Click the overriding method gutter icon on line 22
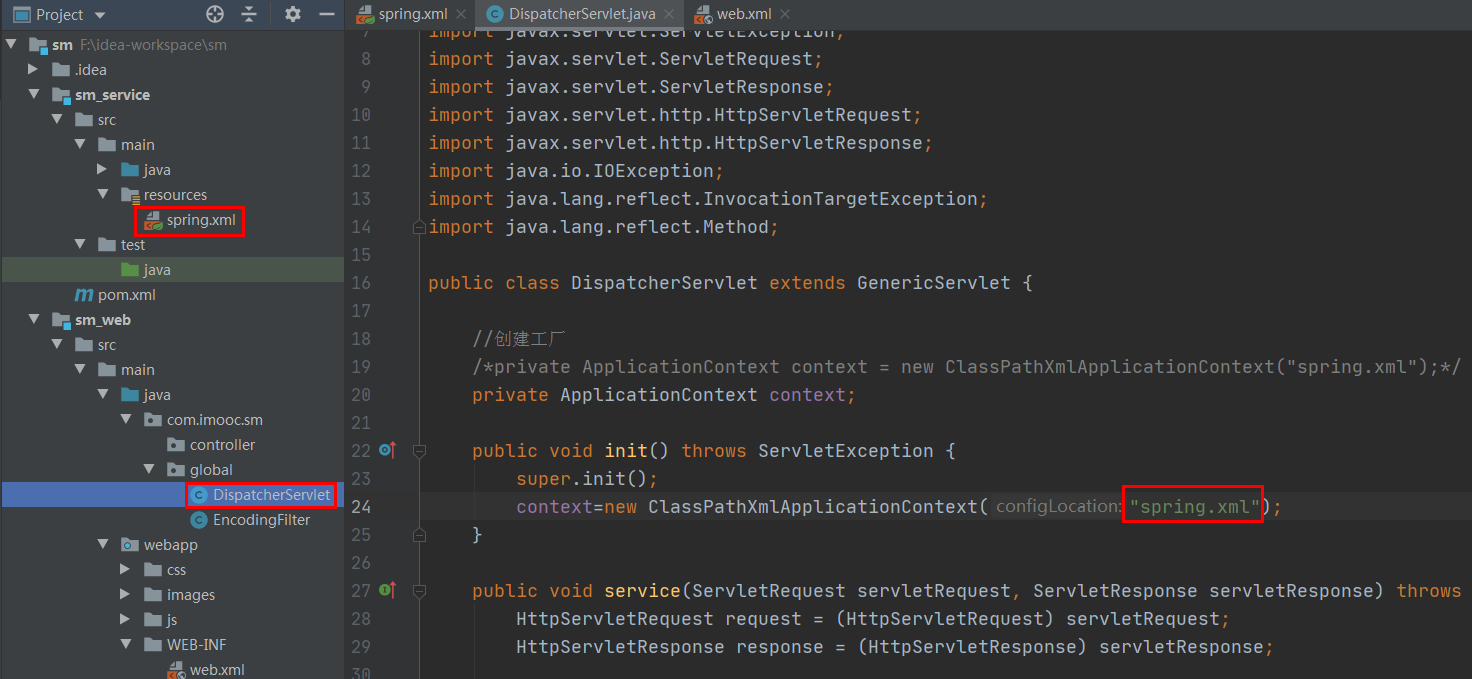The width and height of the screenshot is (1472, 679). (388, 451)
